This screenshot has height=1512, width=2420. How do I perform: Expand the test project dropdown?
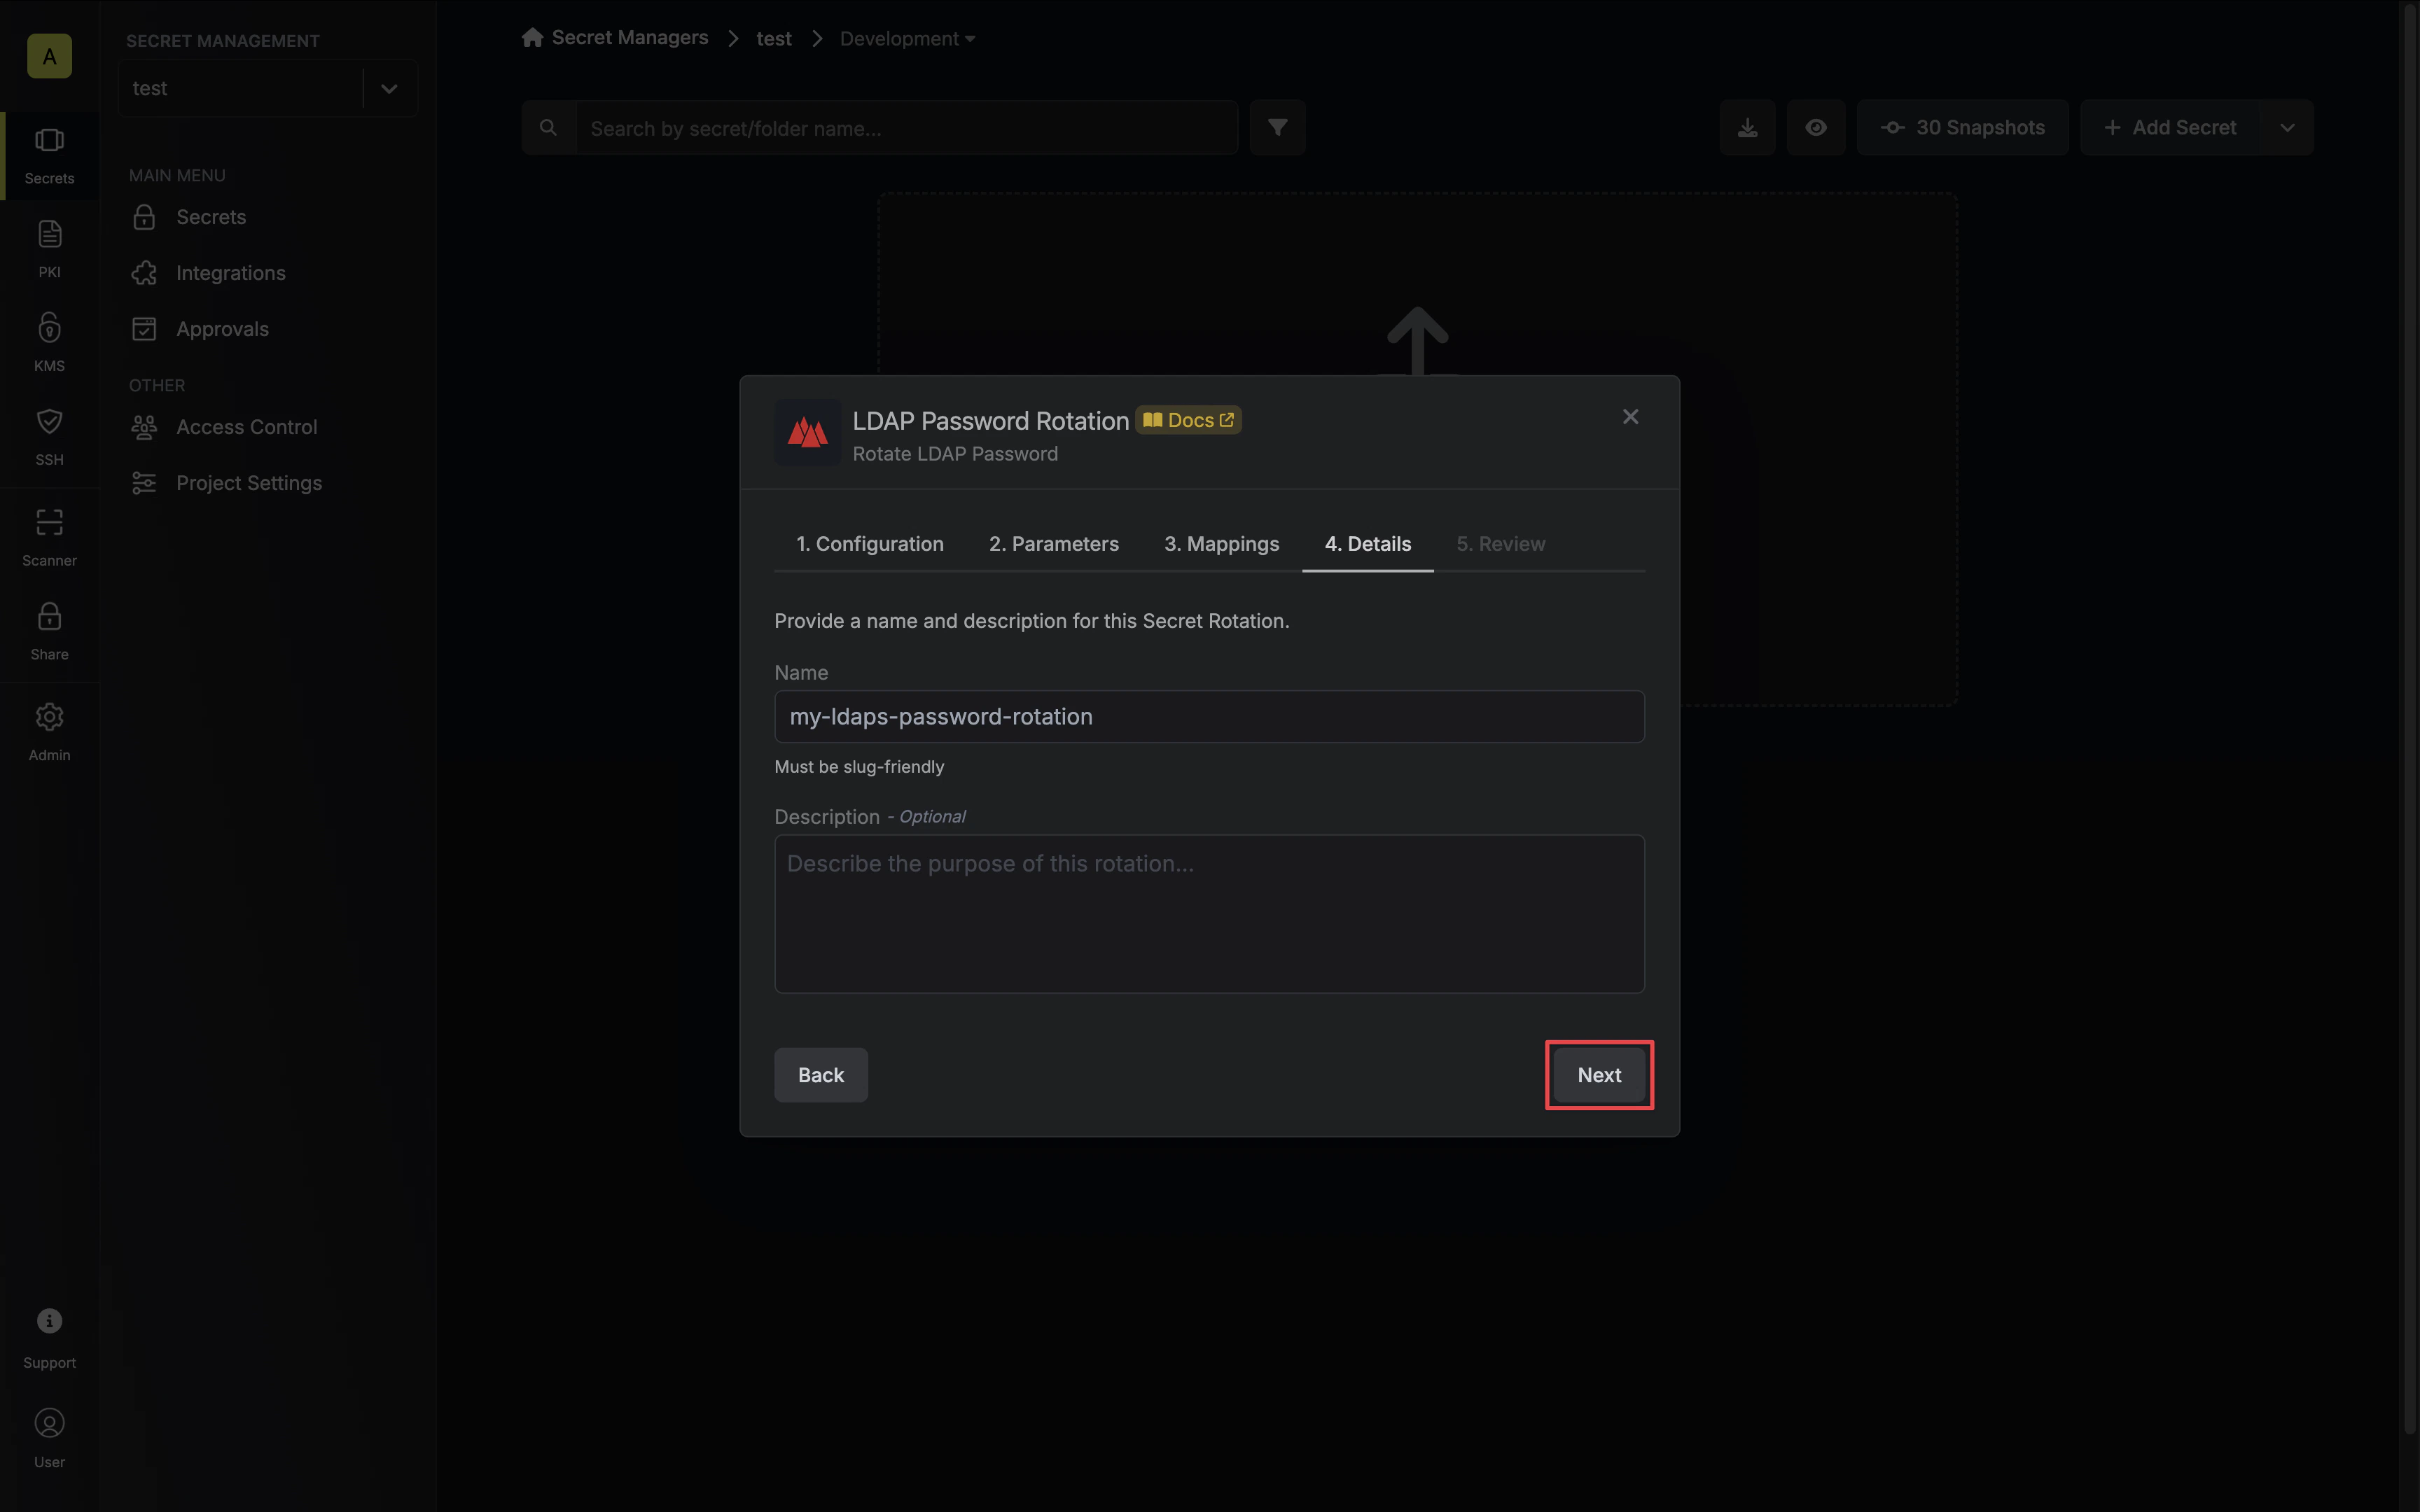point(389,88)
